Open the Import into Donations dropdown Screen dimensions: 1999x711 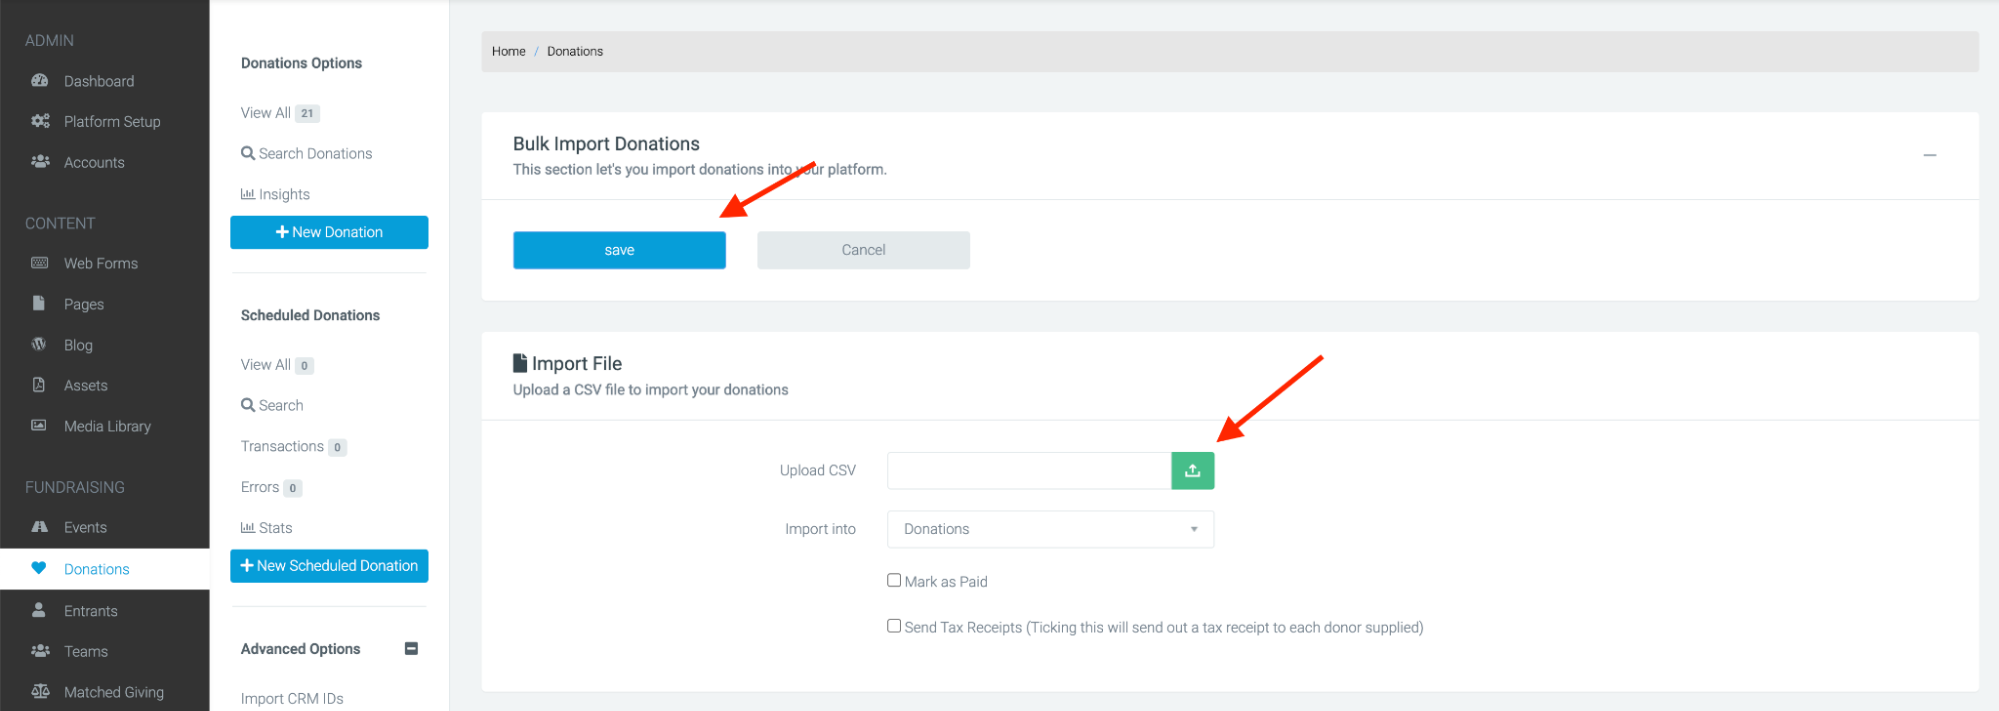1050,529
